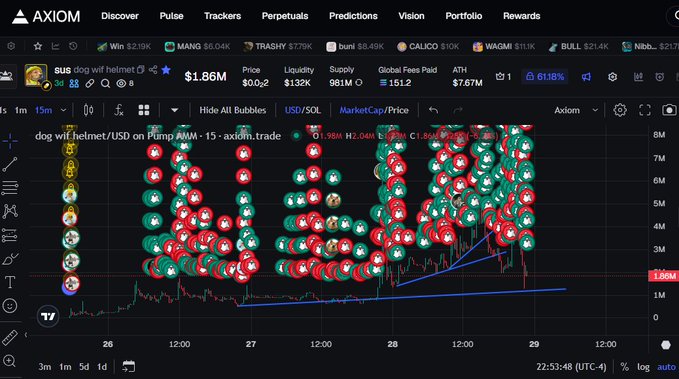Screen dimensions: 679x379
Task: Select the crosshair cursor tool
Action: pyautogui.click(x=10, y=141)
